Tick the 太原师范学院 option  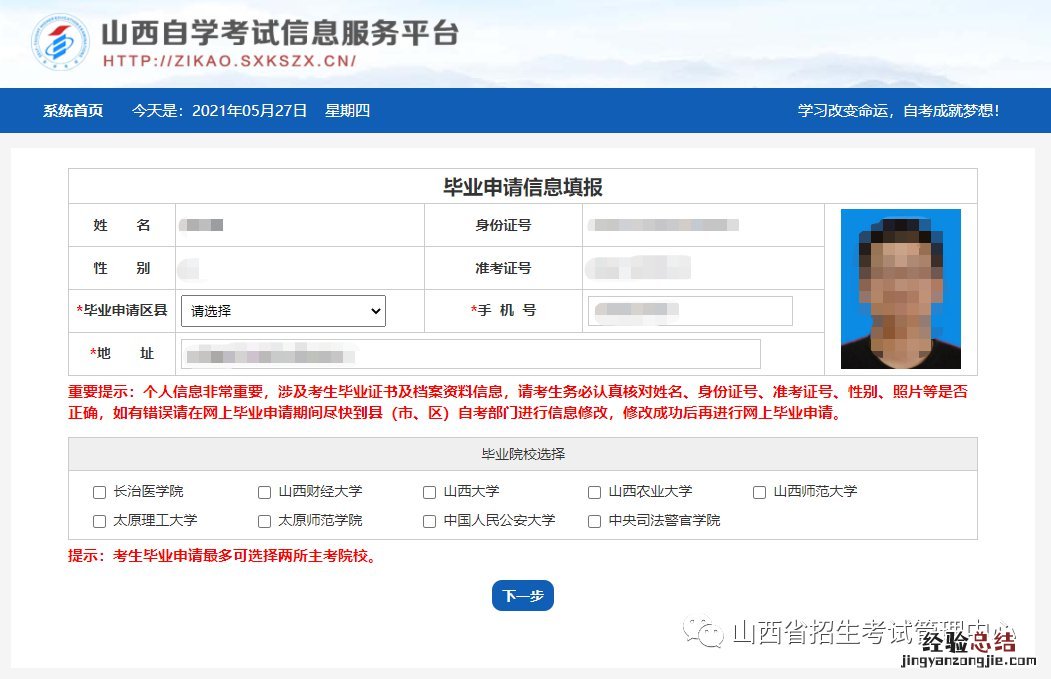pyautogui.click(x=264, y=521)
